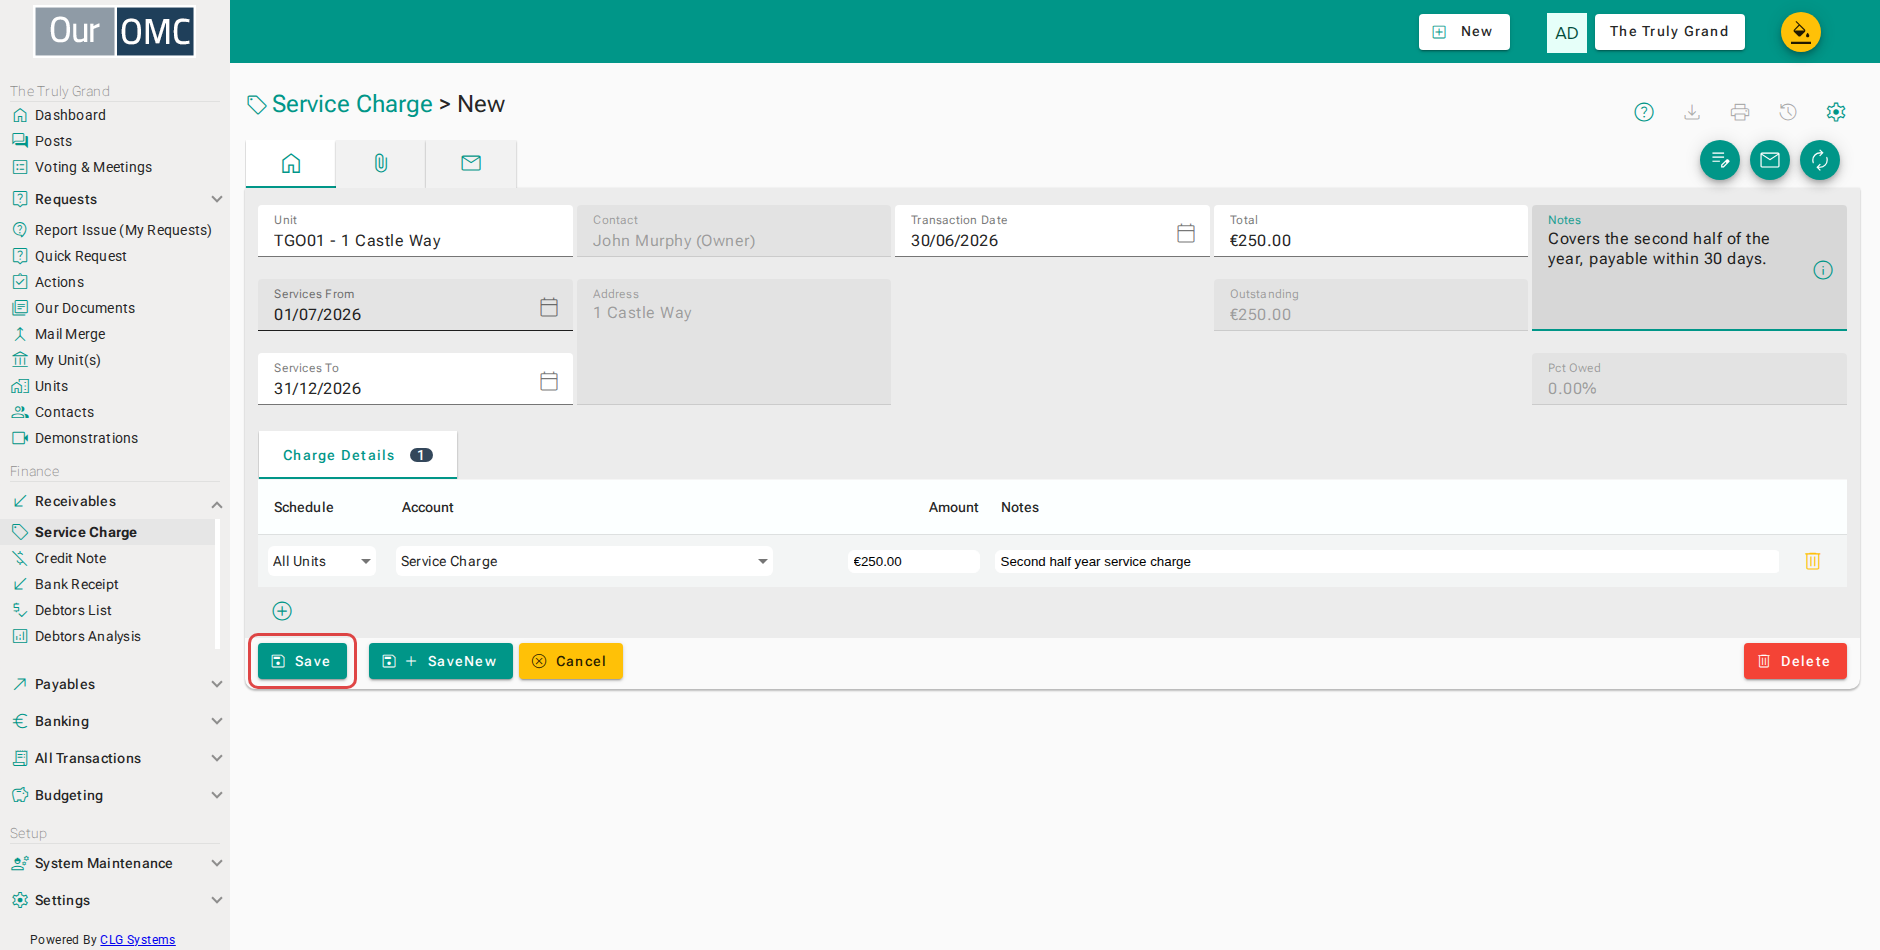The width and height of the screenshot is (1880, 950).
Task: Open the Account Service Charge dropdown
Action: pyautogui.click(x=584, y=561)
